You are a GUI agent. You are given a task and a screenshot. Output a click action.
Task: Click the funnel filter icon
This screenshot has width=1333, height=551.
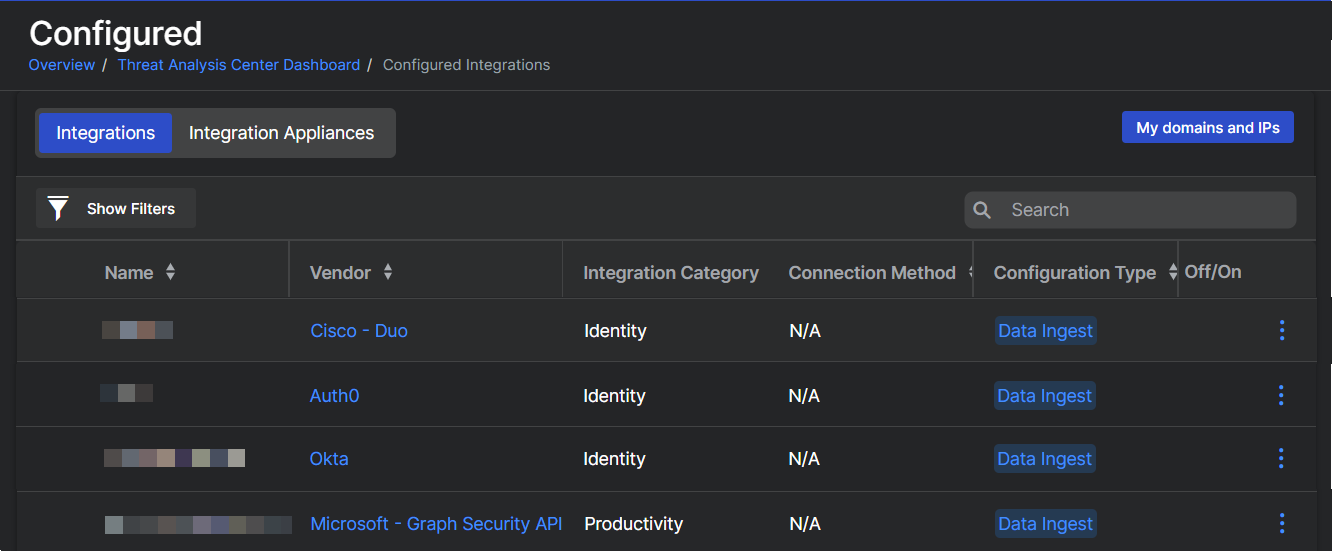click(59, 209)
